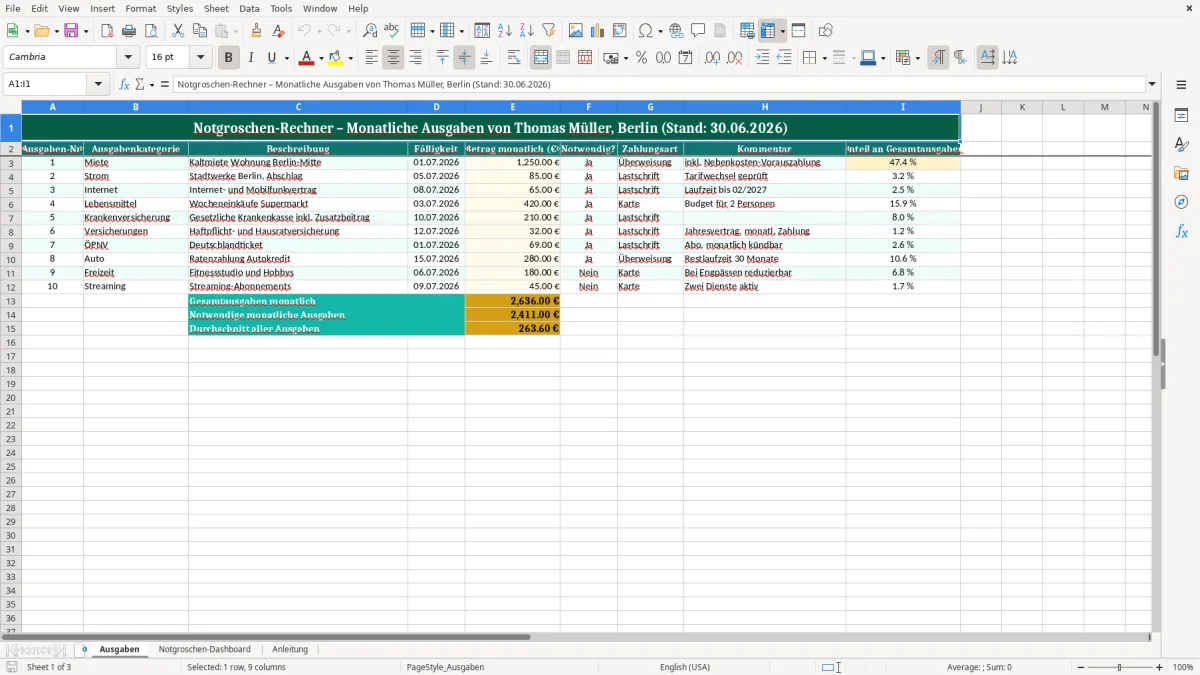Open the sidebar Navigator compass icon
Viewport: 1200px width, 675px height.
1181,202
